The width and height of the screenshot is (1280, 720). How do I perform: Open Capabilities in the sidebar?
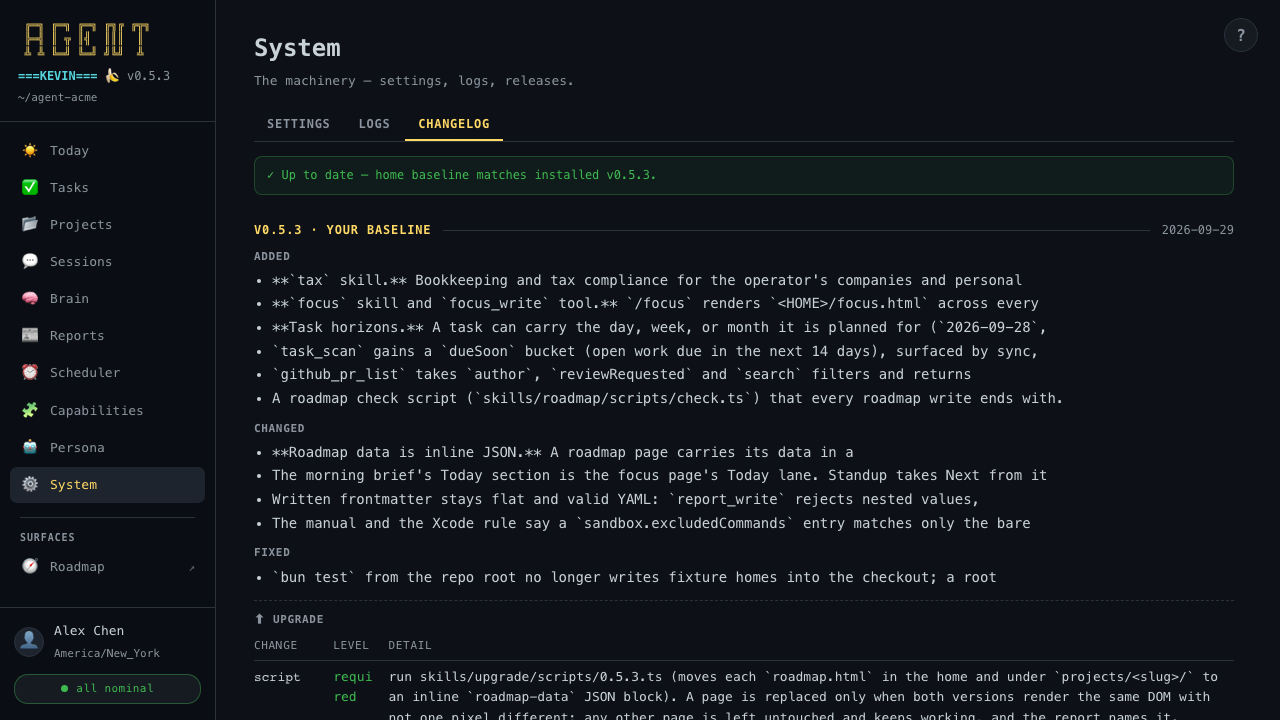pyautogui.click(x=107, y=410)
